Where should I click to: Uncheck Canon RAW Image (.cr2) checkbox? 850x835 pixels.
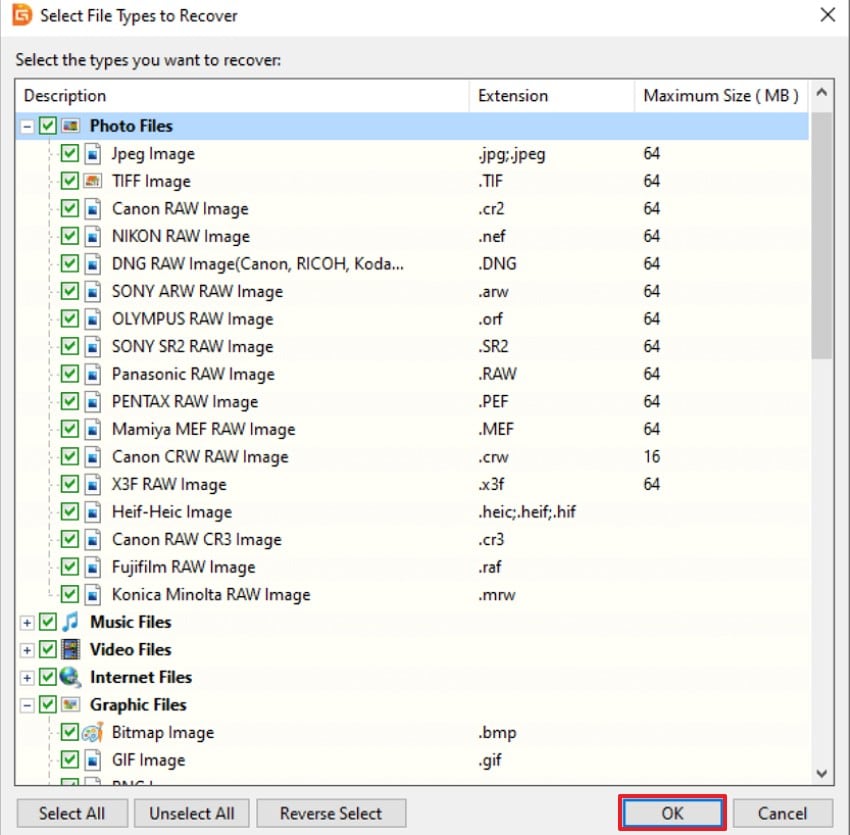69,209
